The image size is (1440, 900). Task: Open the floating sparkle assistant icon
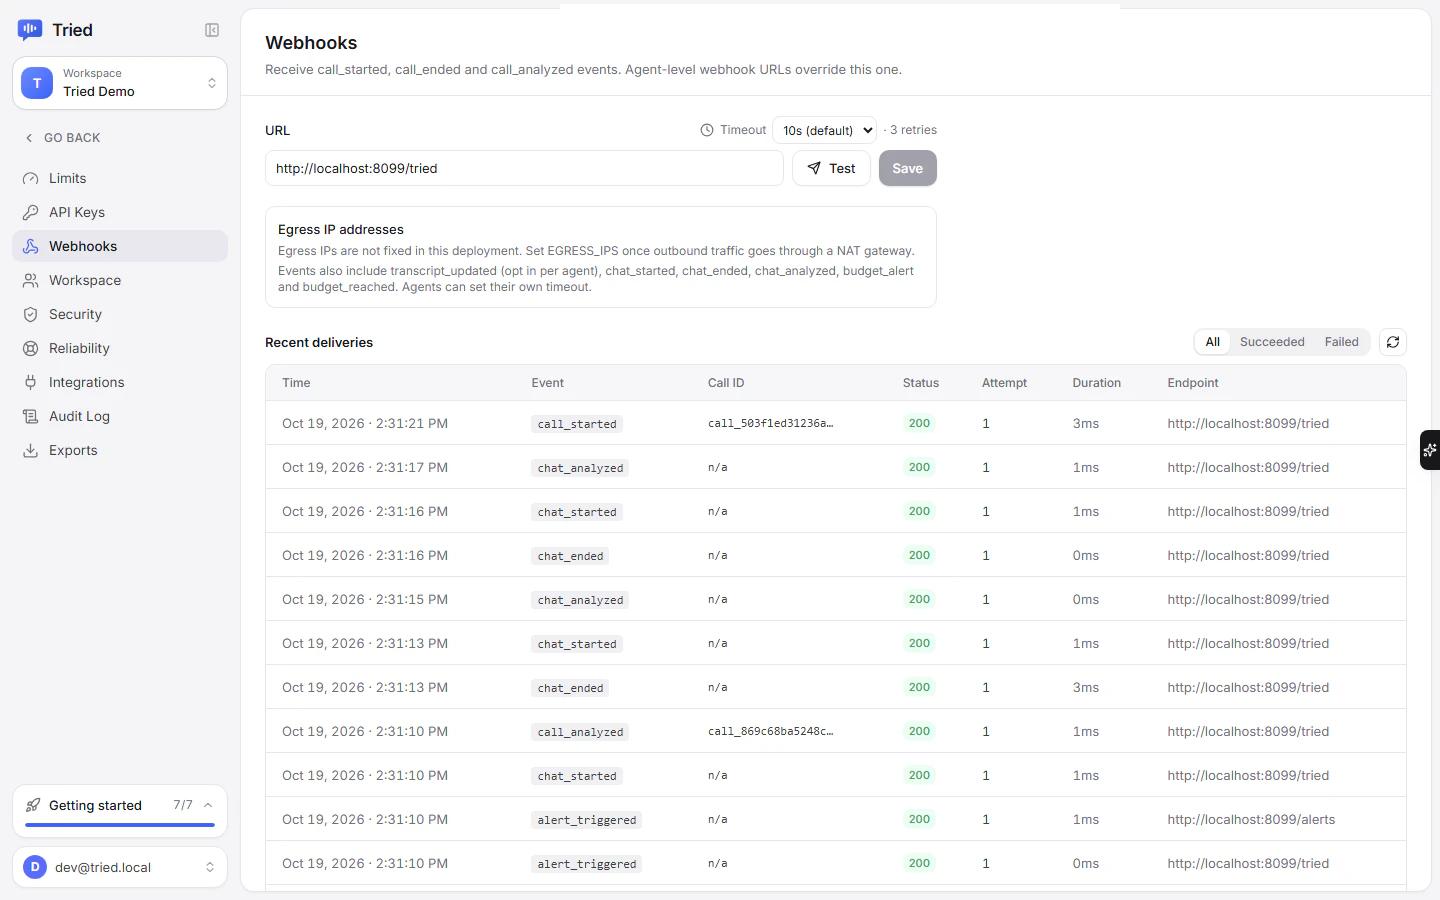(1430, 450)
